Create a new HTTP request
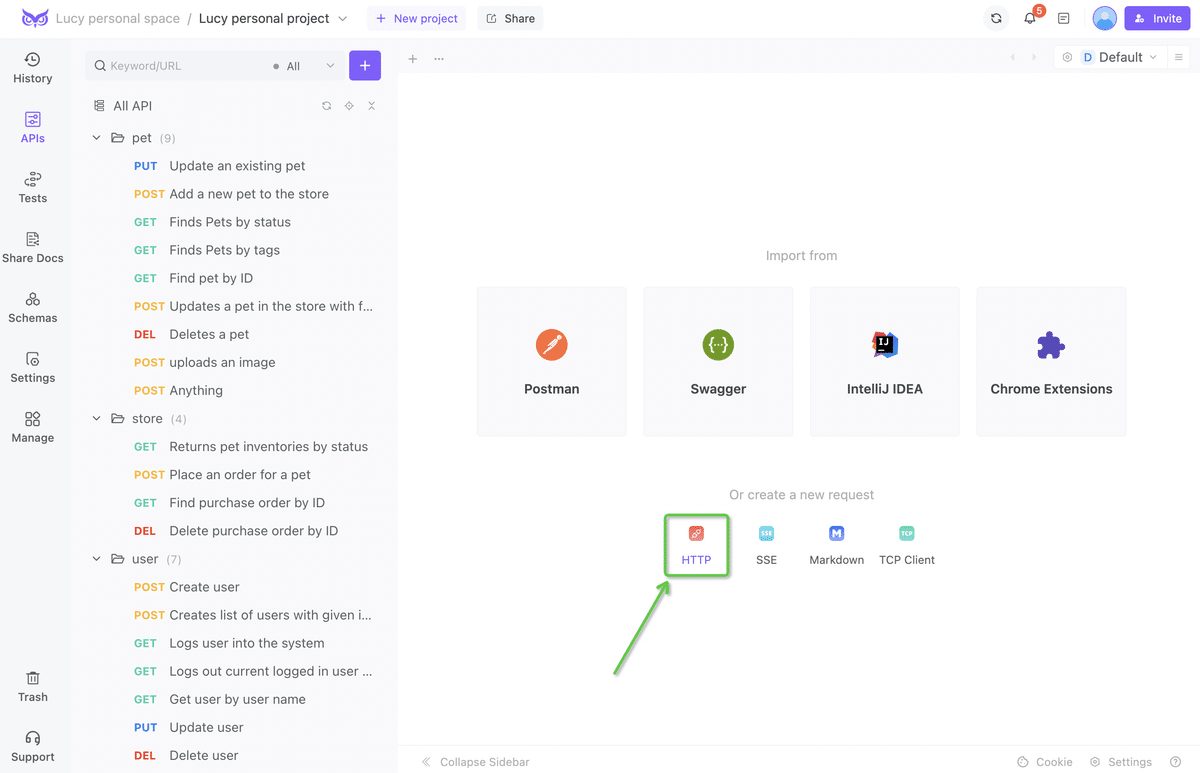This screenshot has width=1200, height=773. (696, 545)
